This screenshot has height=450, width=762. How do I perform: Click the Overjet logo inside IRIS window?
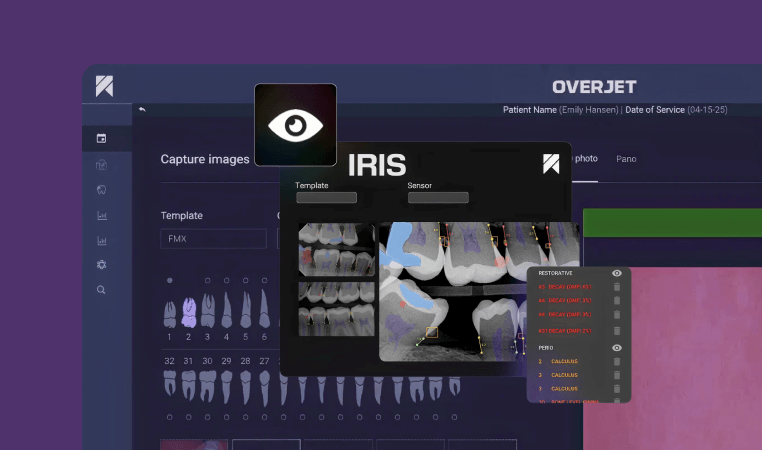point(551,164)
